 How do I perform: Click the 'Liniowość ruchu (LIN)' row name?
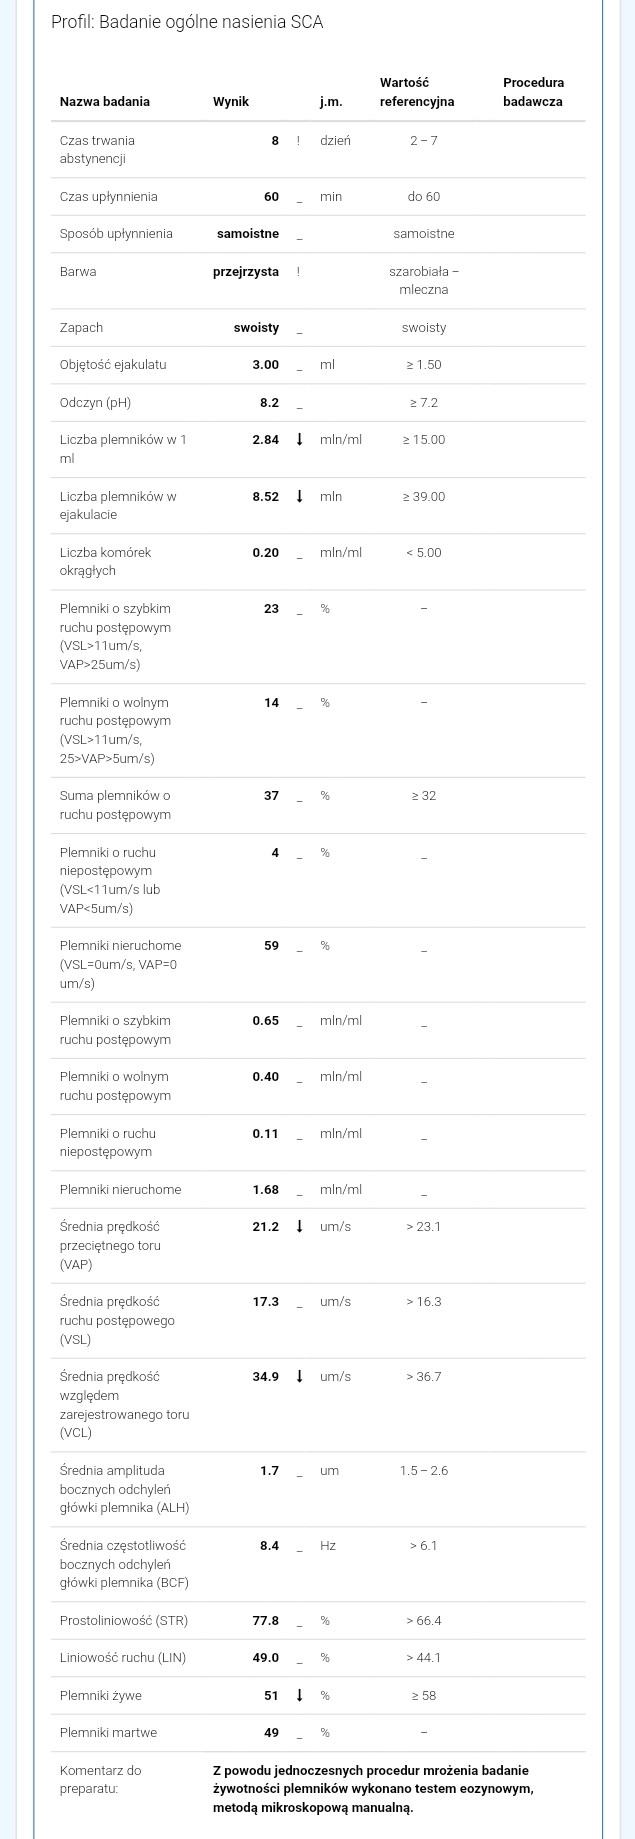[x=123, y=1658]
